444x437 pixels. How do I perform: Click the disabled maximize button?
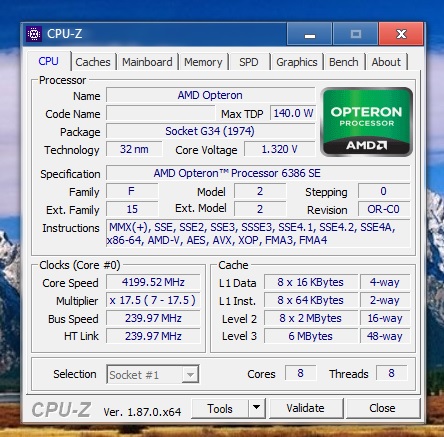coord(355,34)
